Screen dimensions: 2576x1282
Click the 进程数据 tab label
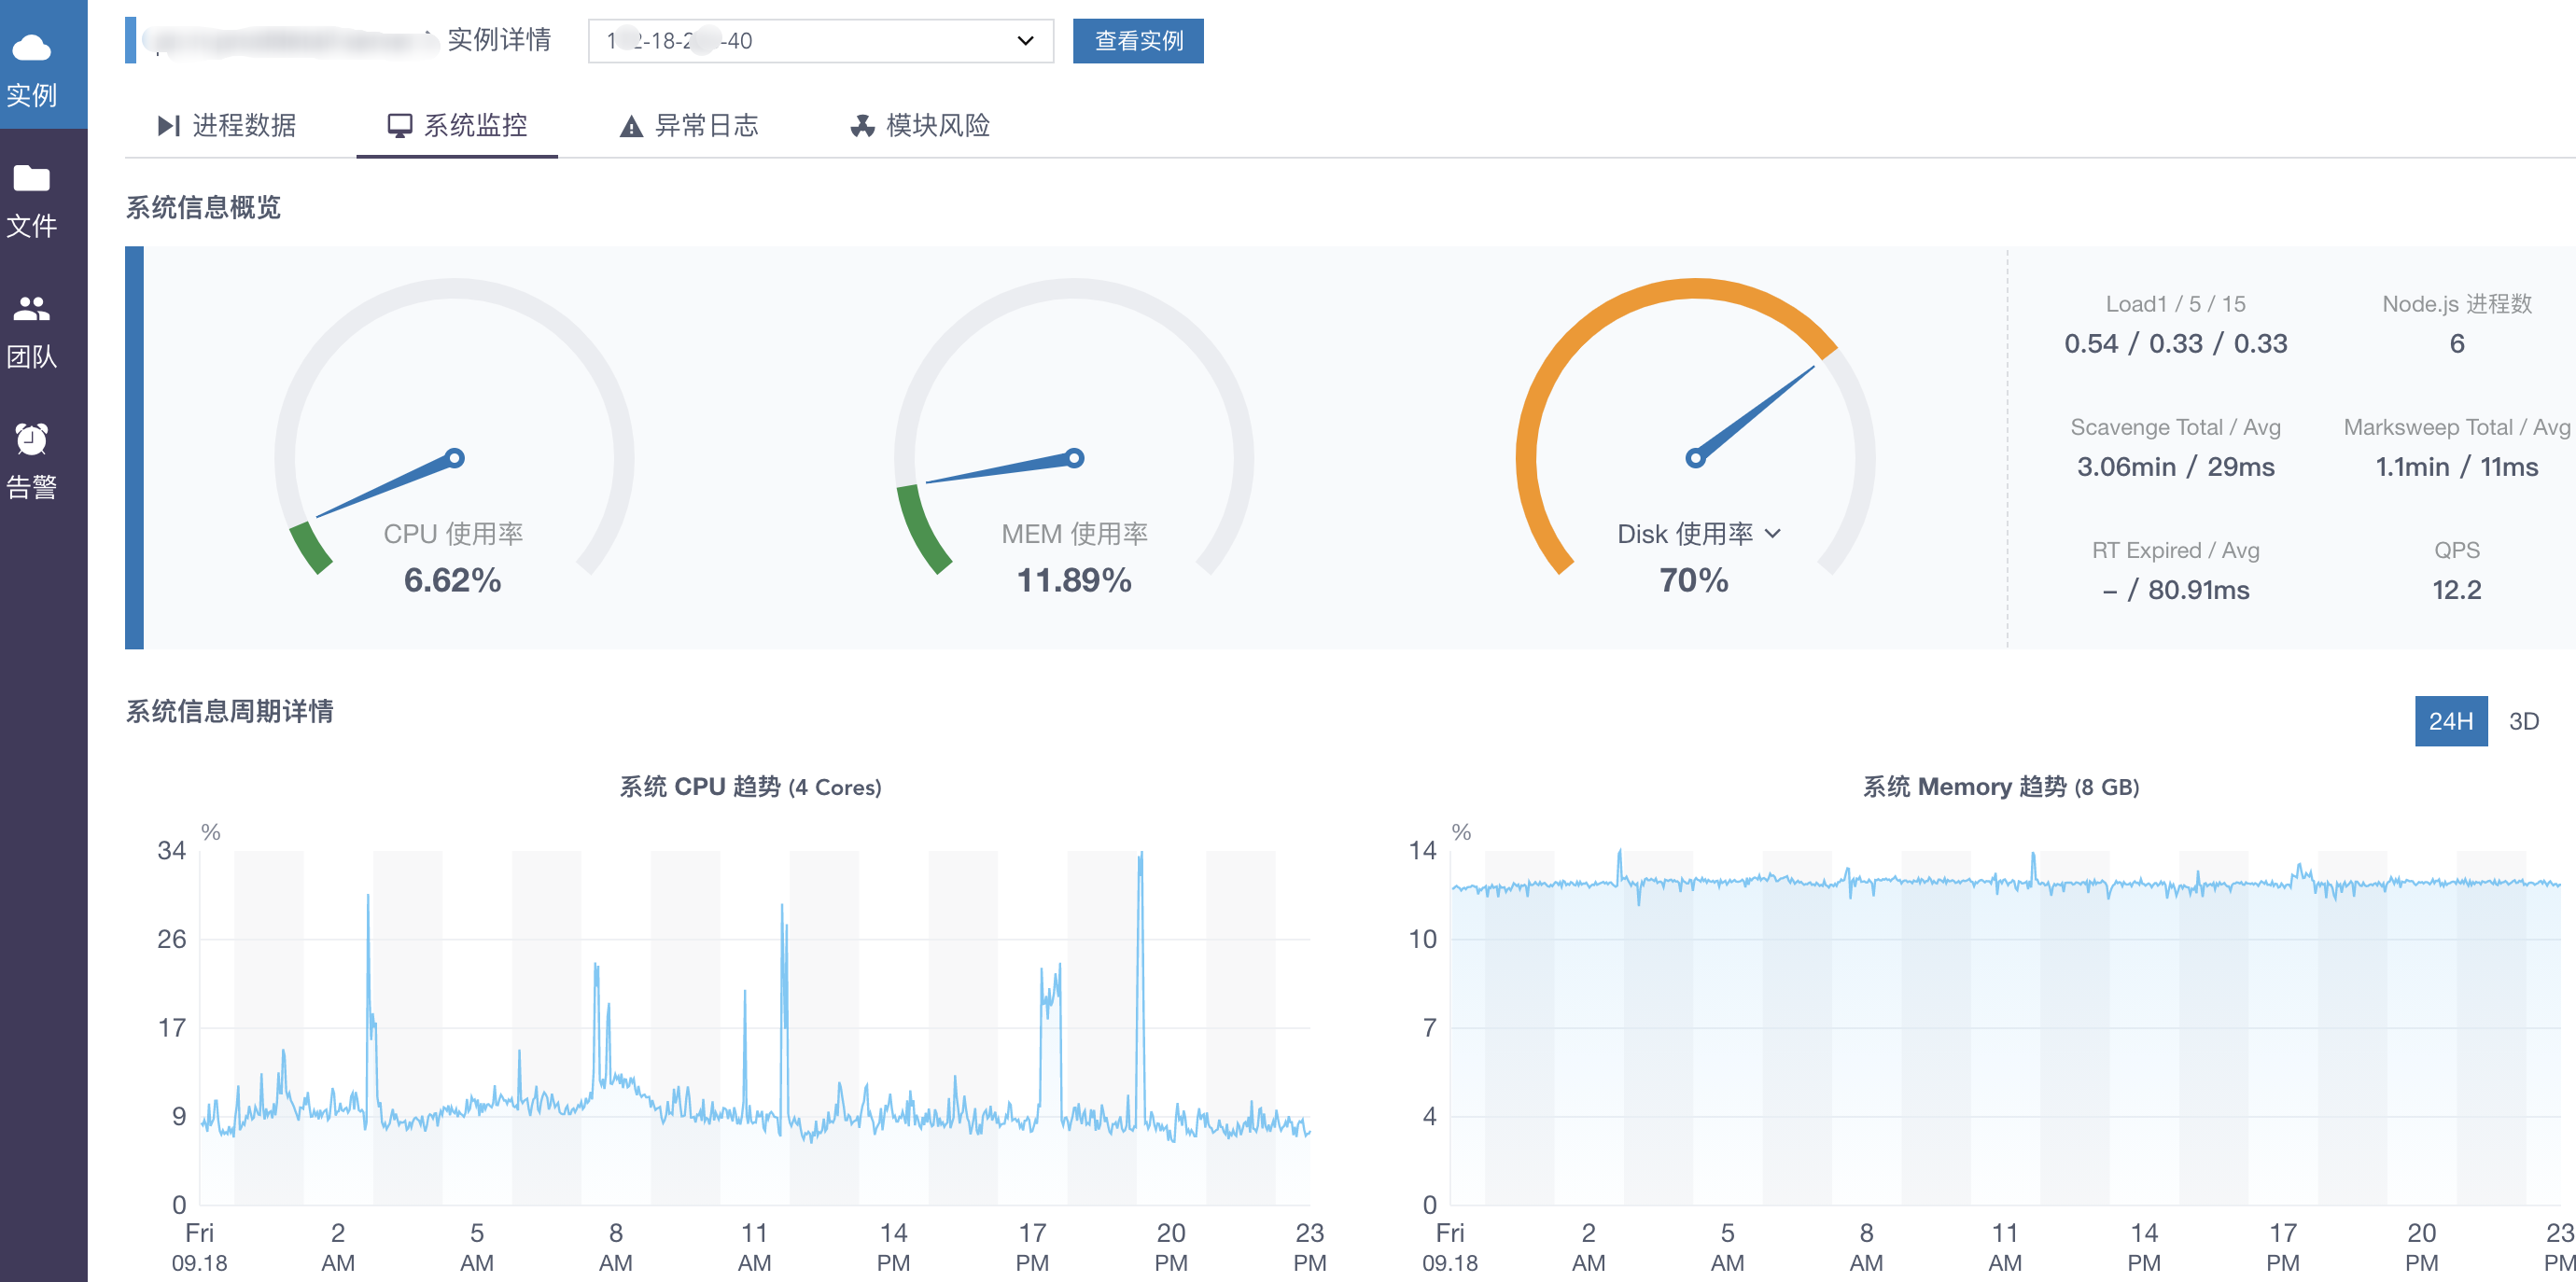244,125
